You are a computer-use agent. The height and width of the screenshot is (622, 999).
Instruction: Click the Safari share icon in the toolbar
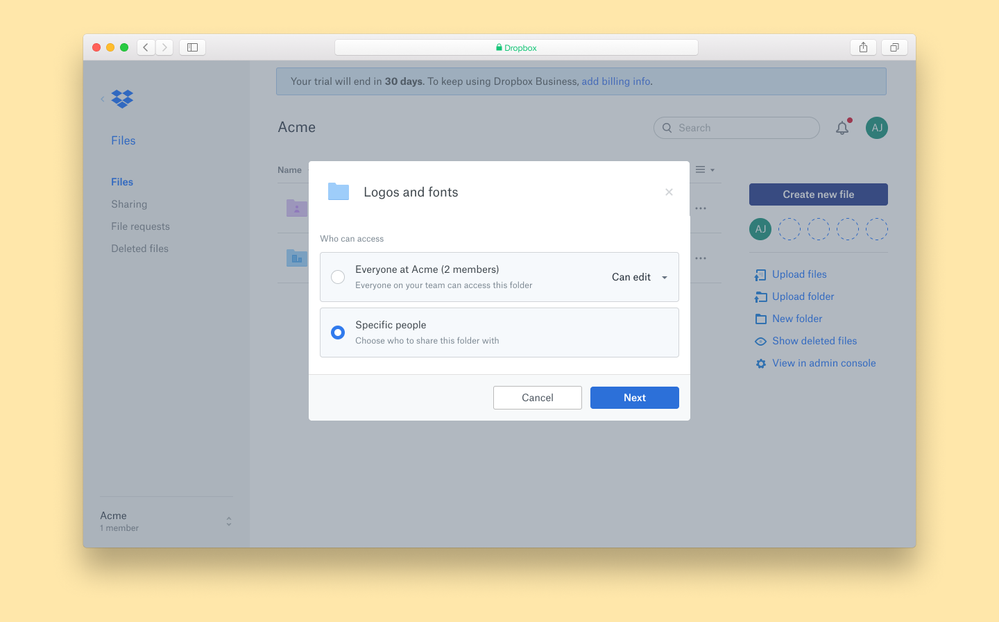tap(862, 46)
